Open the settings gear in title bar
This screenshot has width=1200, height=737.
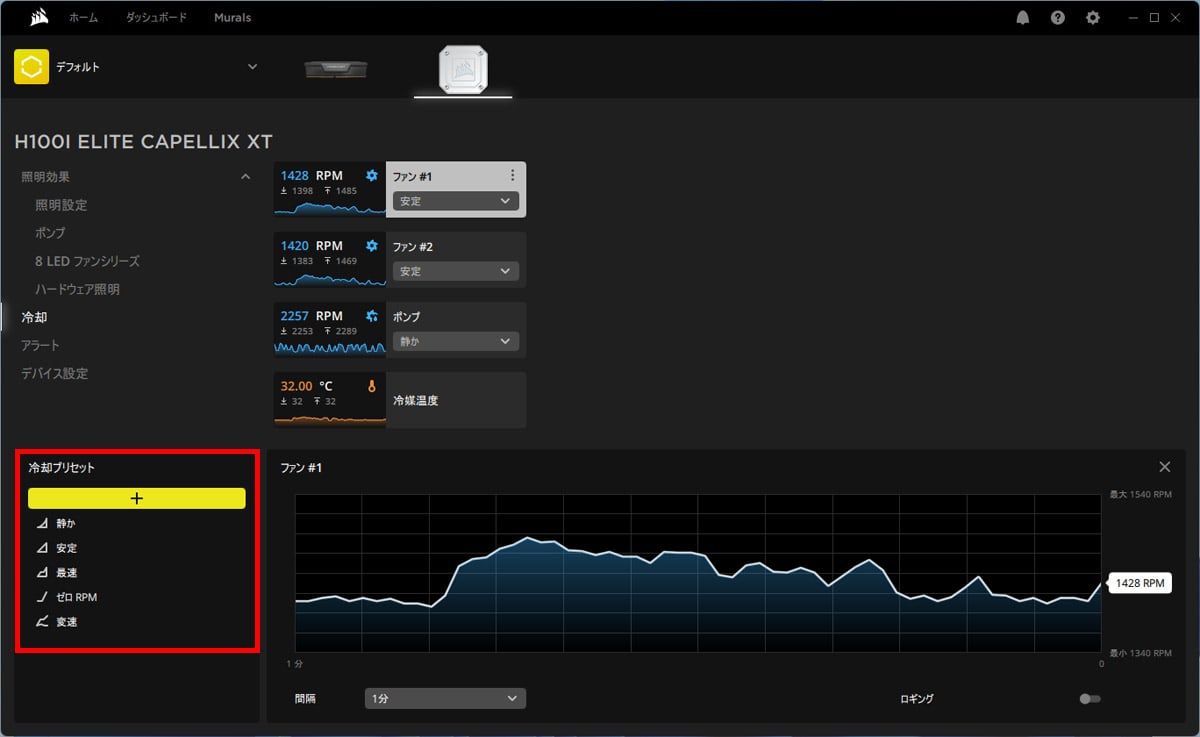tap(1093, 18)
